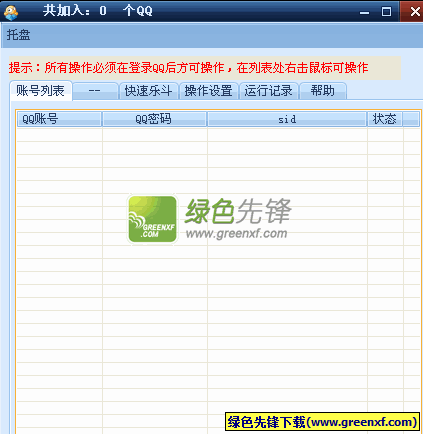Open the 快速乐斗 tab
This screenshot has height=434, width=423.
pos(148,91)
